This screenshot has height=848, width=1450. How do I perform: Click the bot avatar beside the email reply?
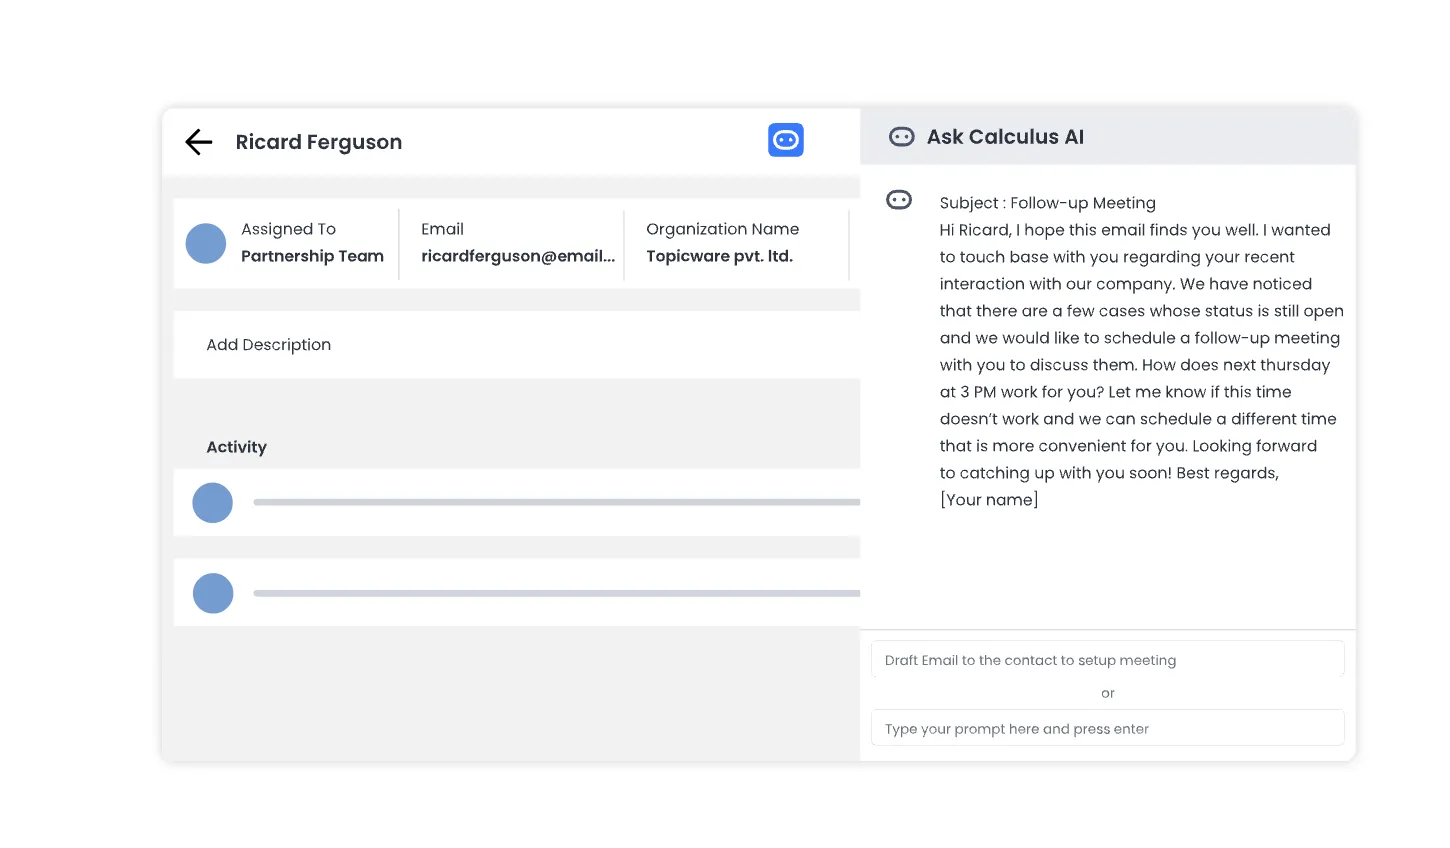[899, 200]
